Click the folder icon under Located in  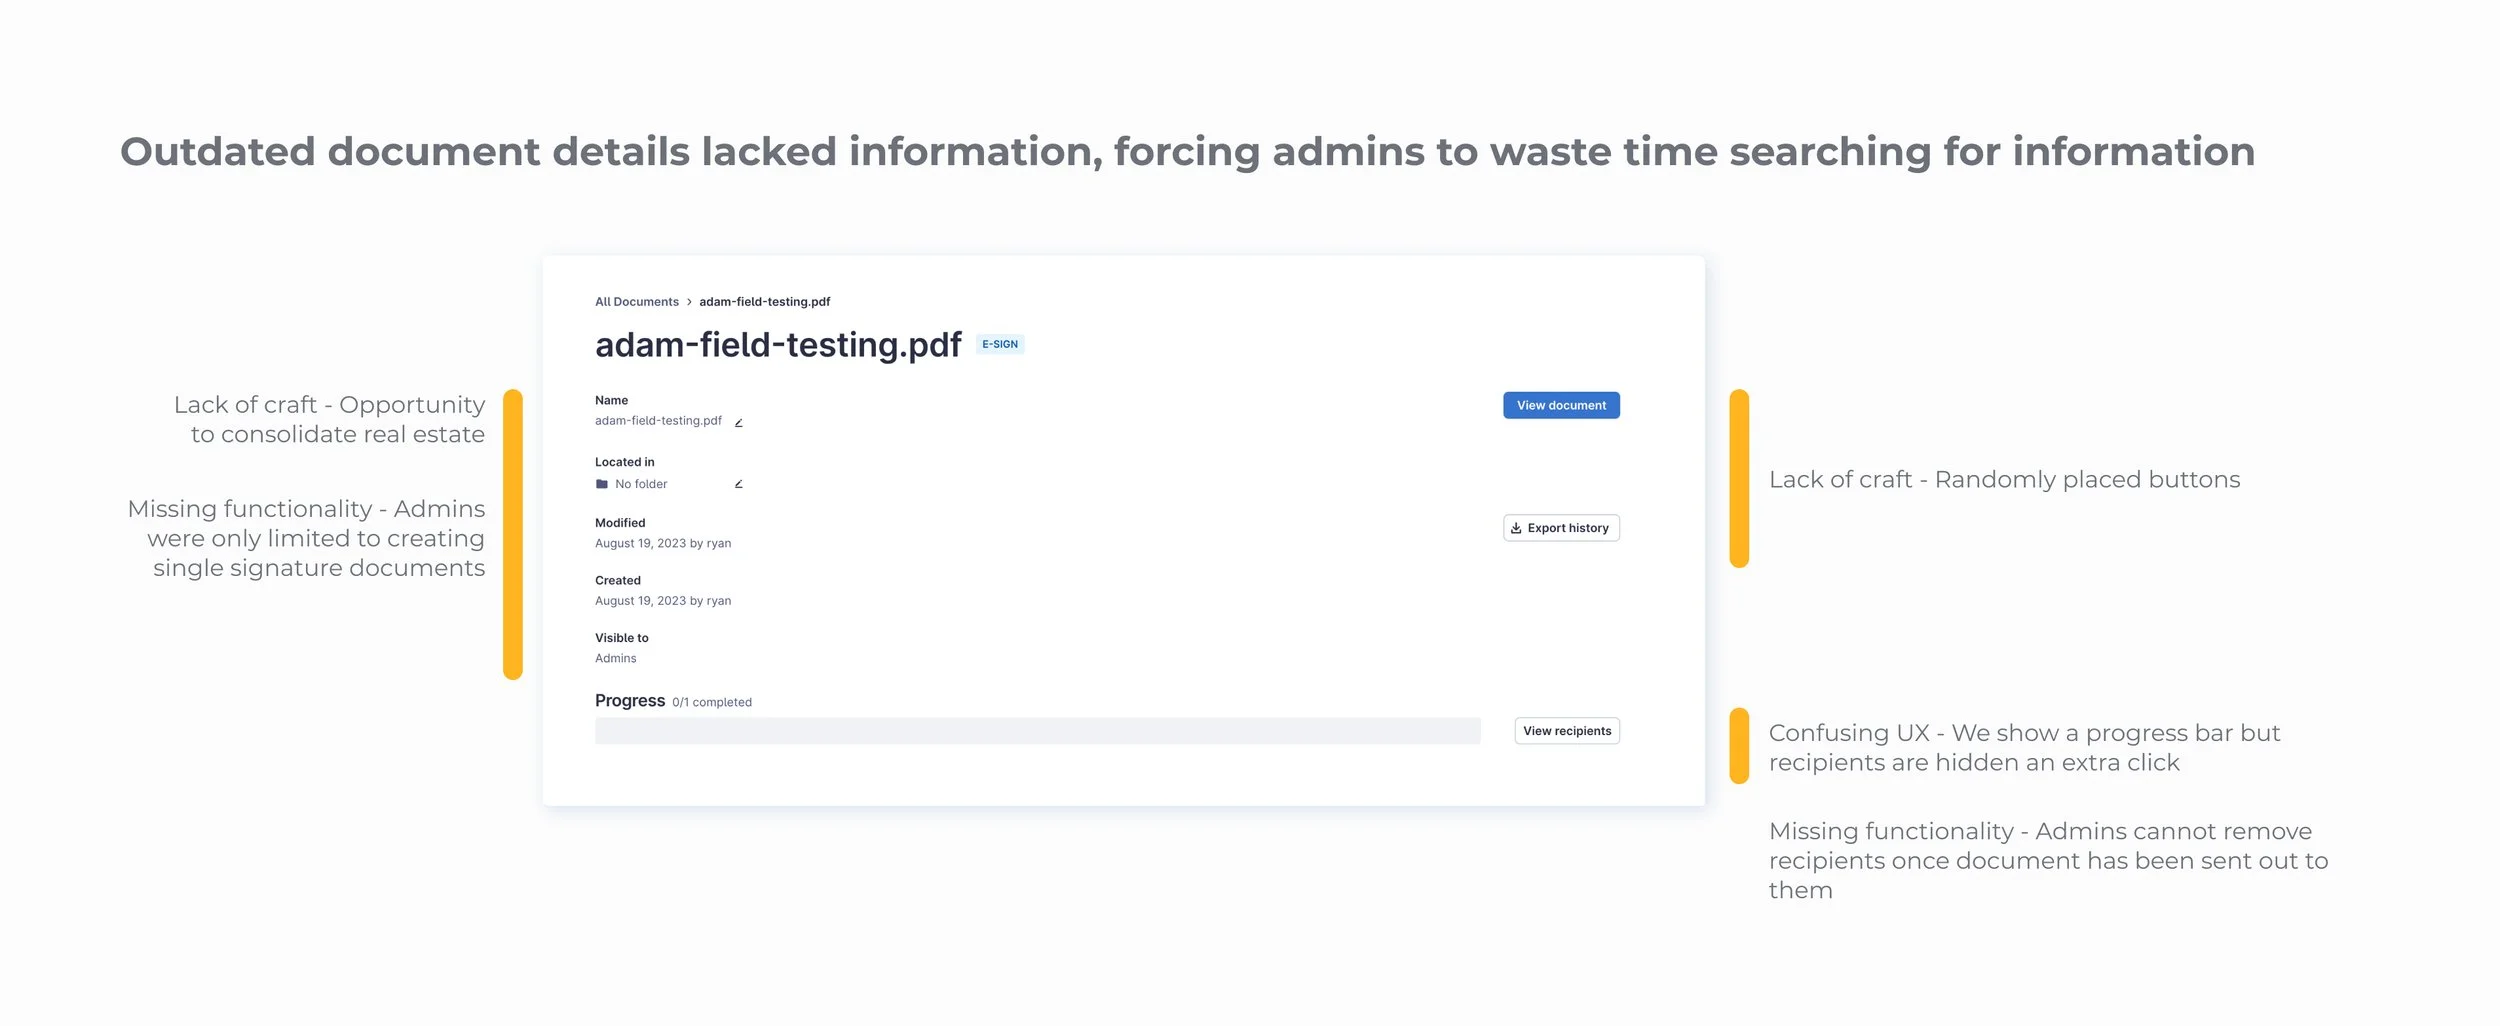point(602,484)
